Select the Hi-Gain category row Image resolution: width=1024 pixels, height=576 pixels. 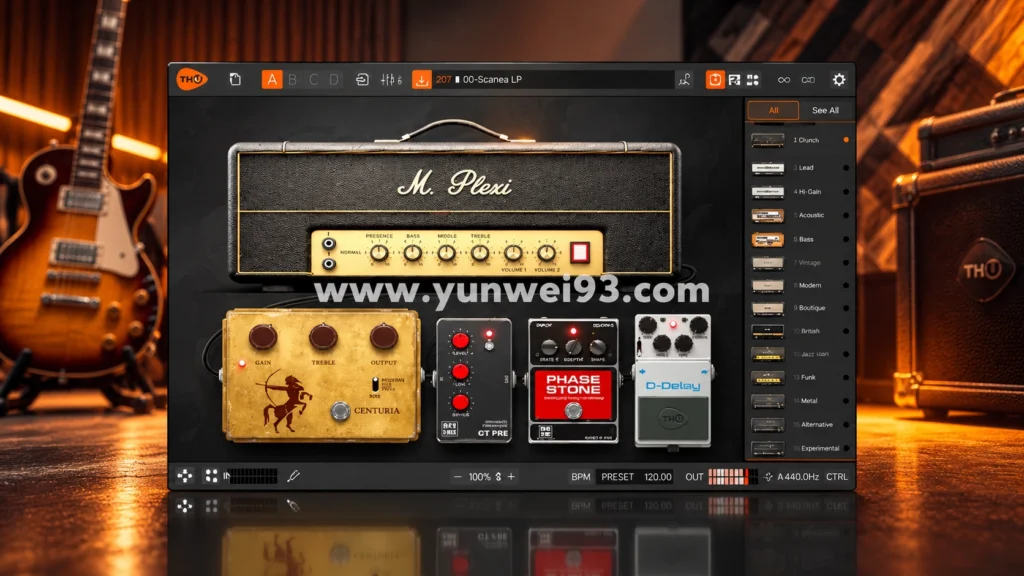pos(800,191)
